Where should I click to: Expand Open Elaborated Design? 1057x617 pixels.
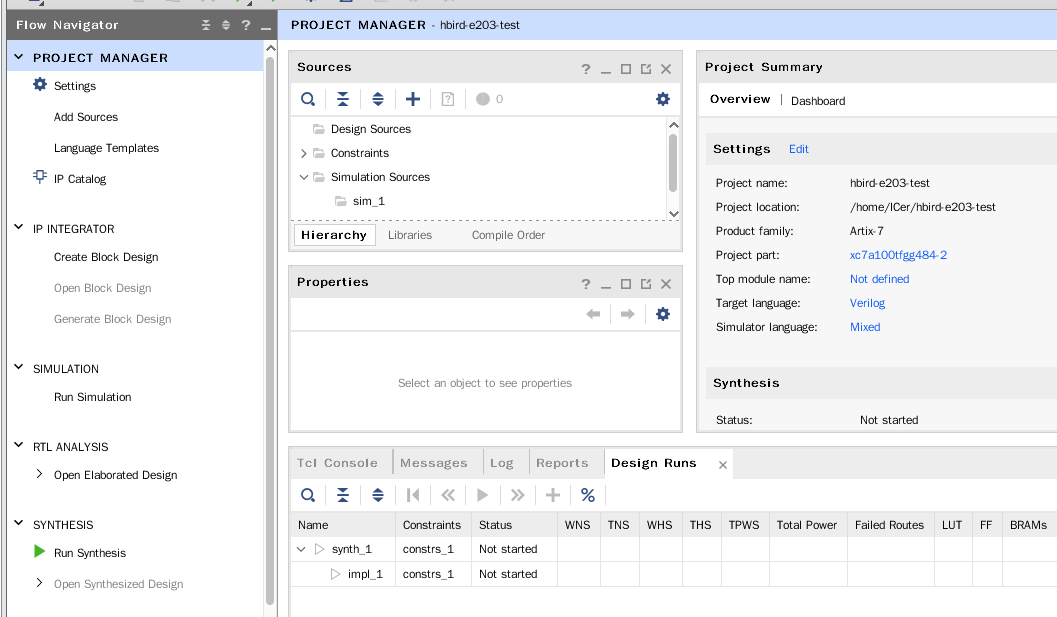39,475
